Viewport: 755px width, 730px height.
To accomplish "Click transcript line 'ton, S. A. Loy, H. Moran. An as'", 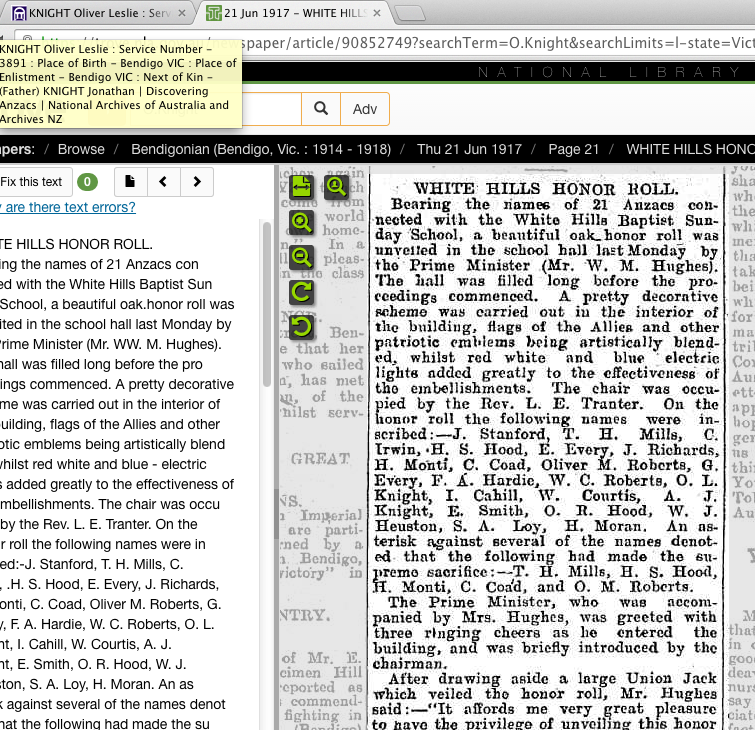I will coord(97,684).
